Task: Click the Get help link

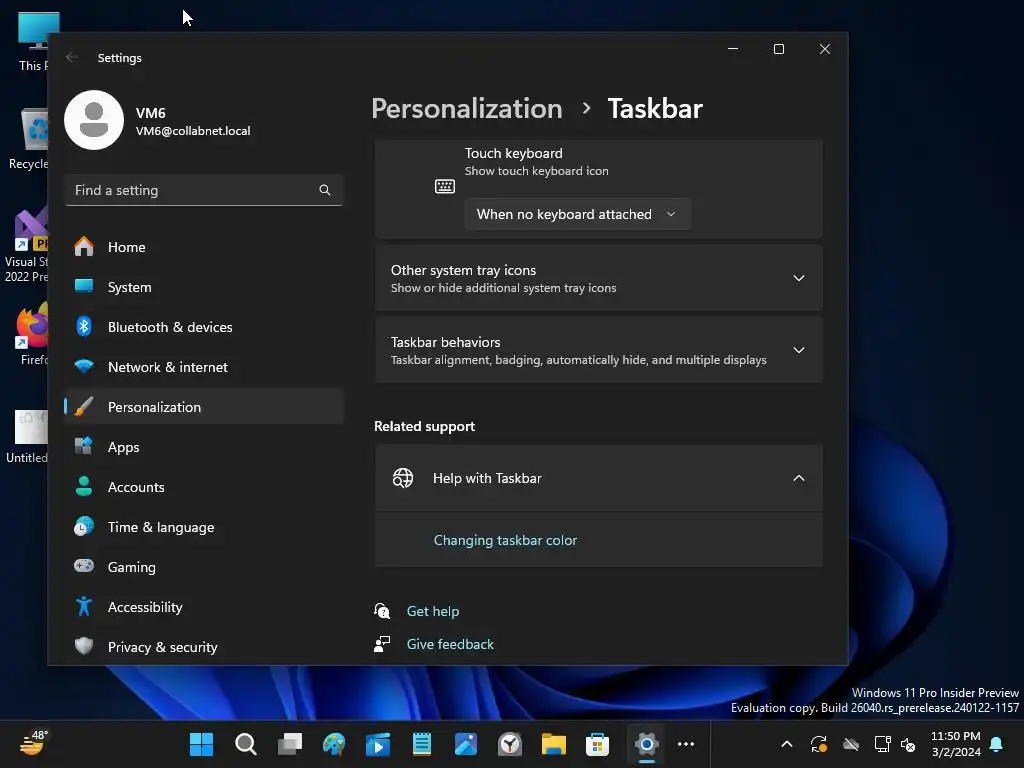Action: tap(433, 611)
